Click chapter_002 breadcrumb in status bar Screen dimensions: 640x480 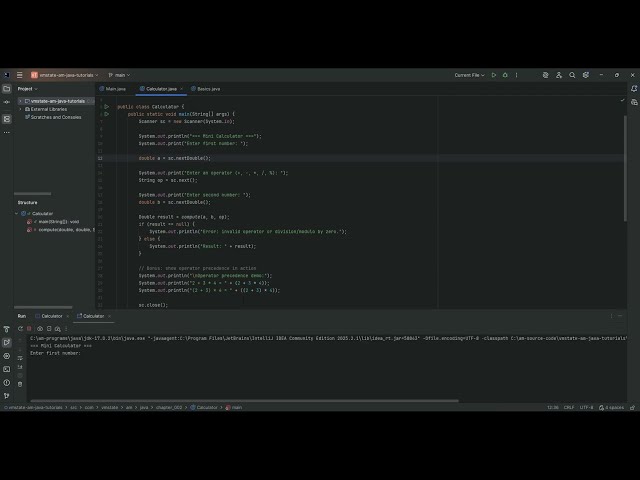click(169, 407)
